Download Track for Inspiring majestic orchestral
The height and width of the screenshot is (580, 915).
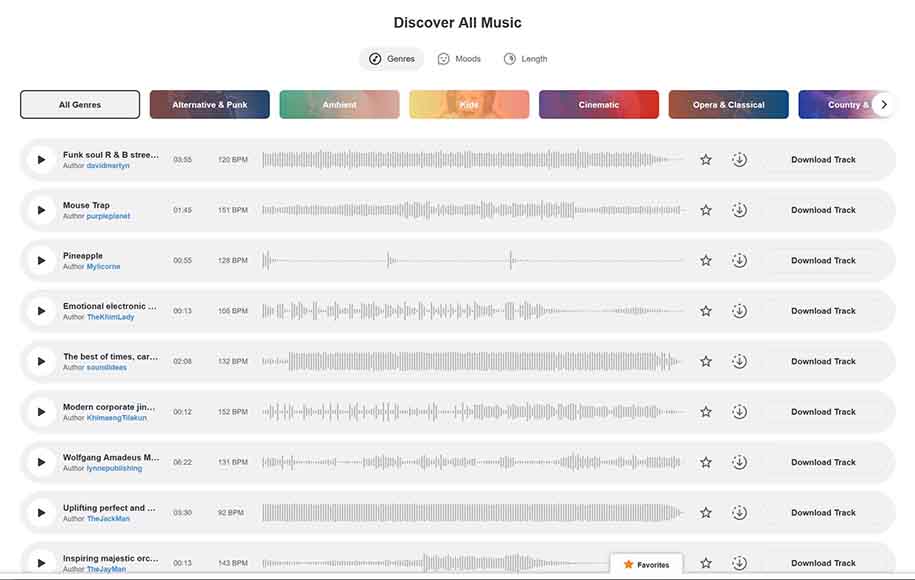(823, 563)
